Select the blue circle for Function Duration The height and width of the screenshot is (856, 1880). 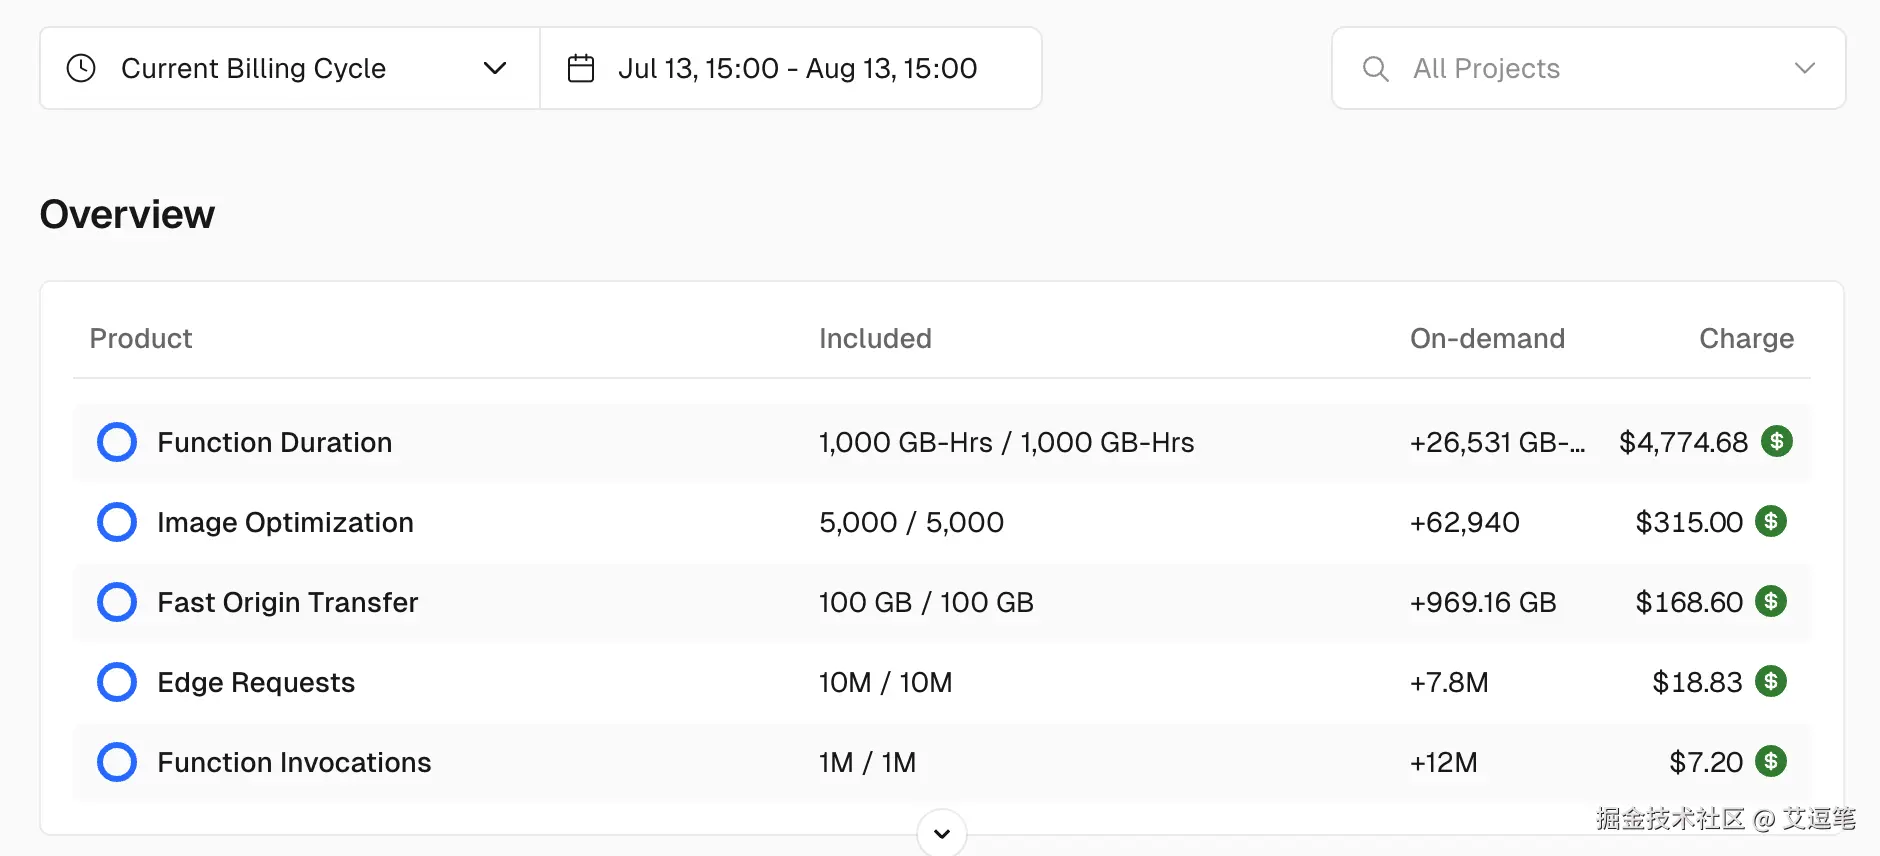tap(117, 442)
